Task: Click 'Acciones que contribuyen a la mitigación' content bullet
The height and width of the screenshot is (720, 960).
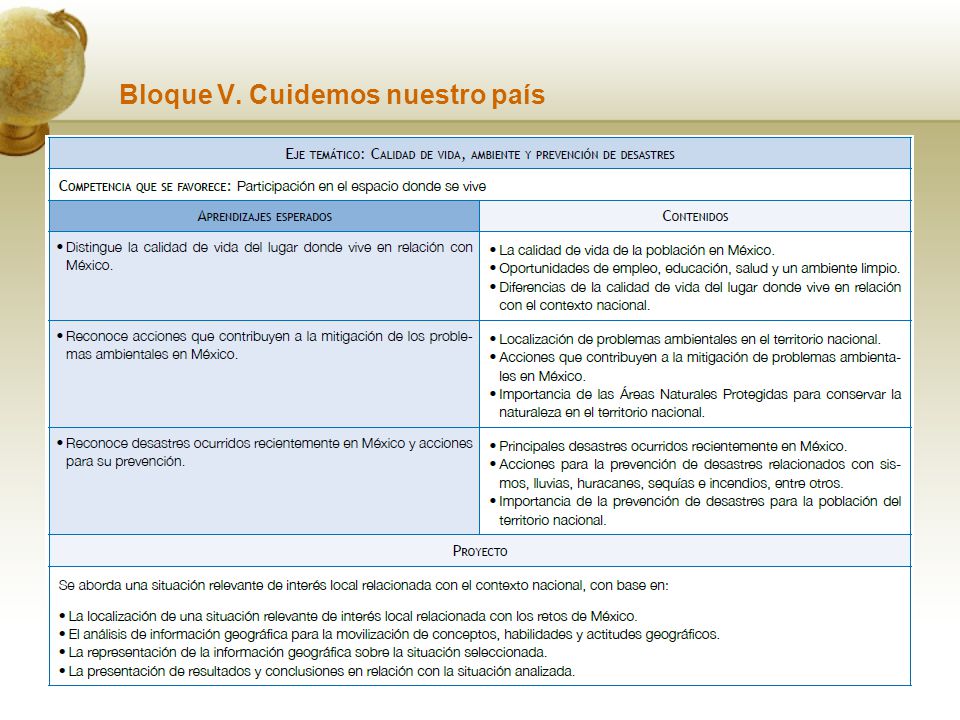Action: [696, 367]
